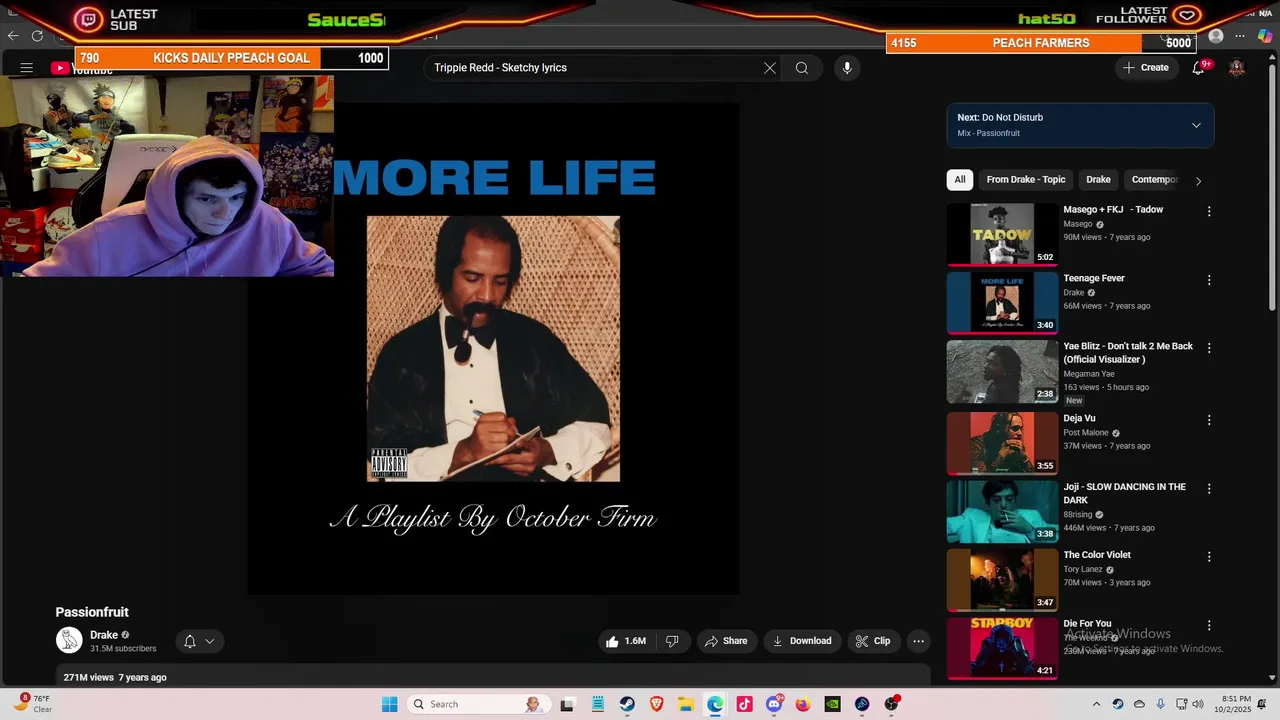Viewport: 1280px width, 720px height.
Task: Select the All filter chip
Action: pyautogui.click(x=960, y=180)
